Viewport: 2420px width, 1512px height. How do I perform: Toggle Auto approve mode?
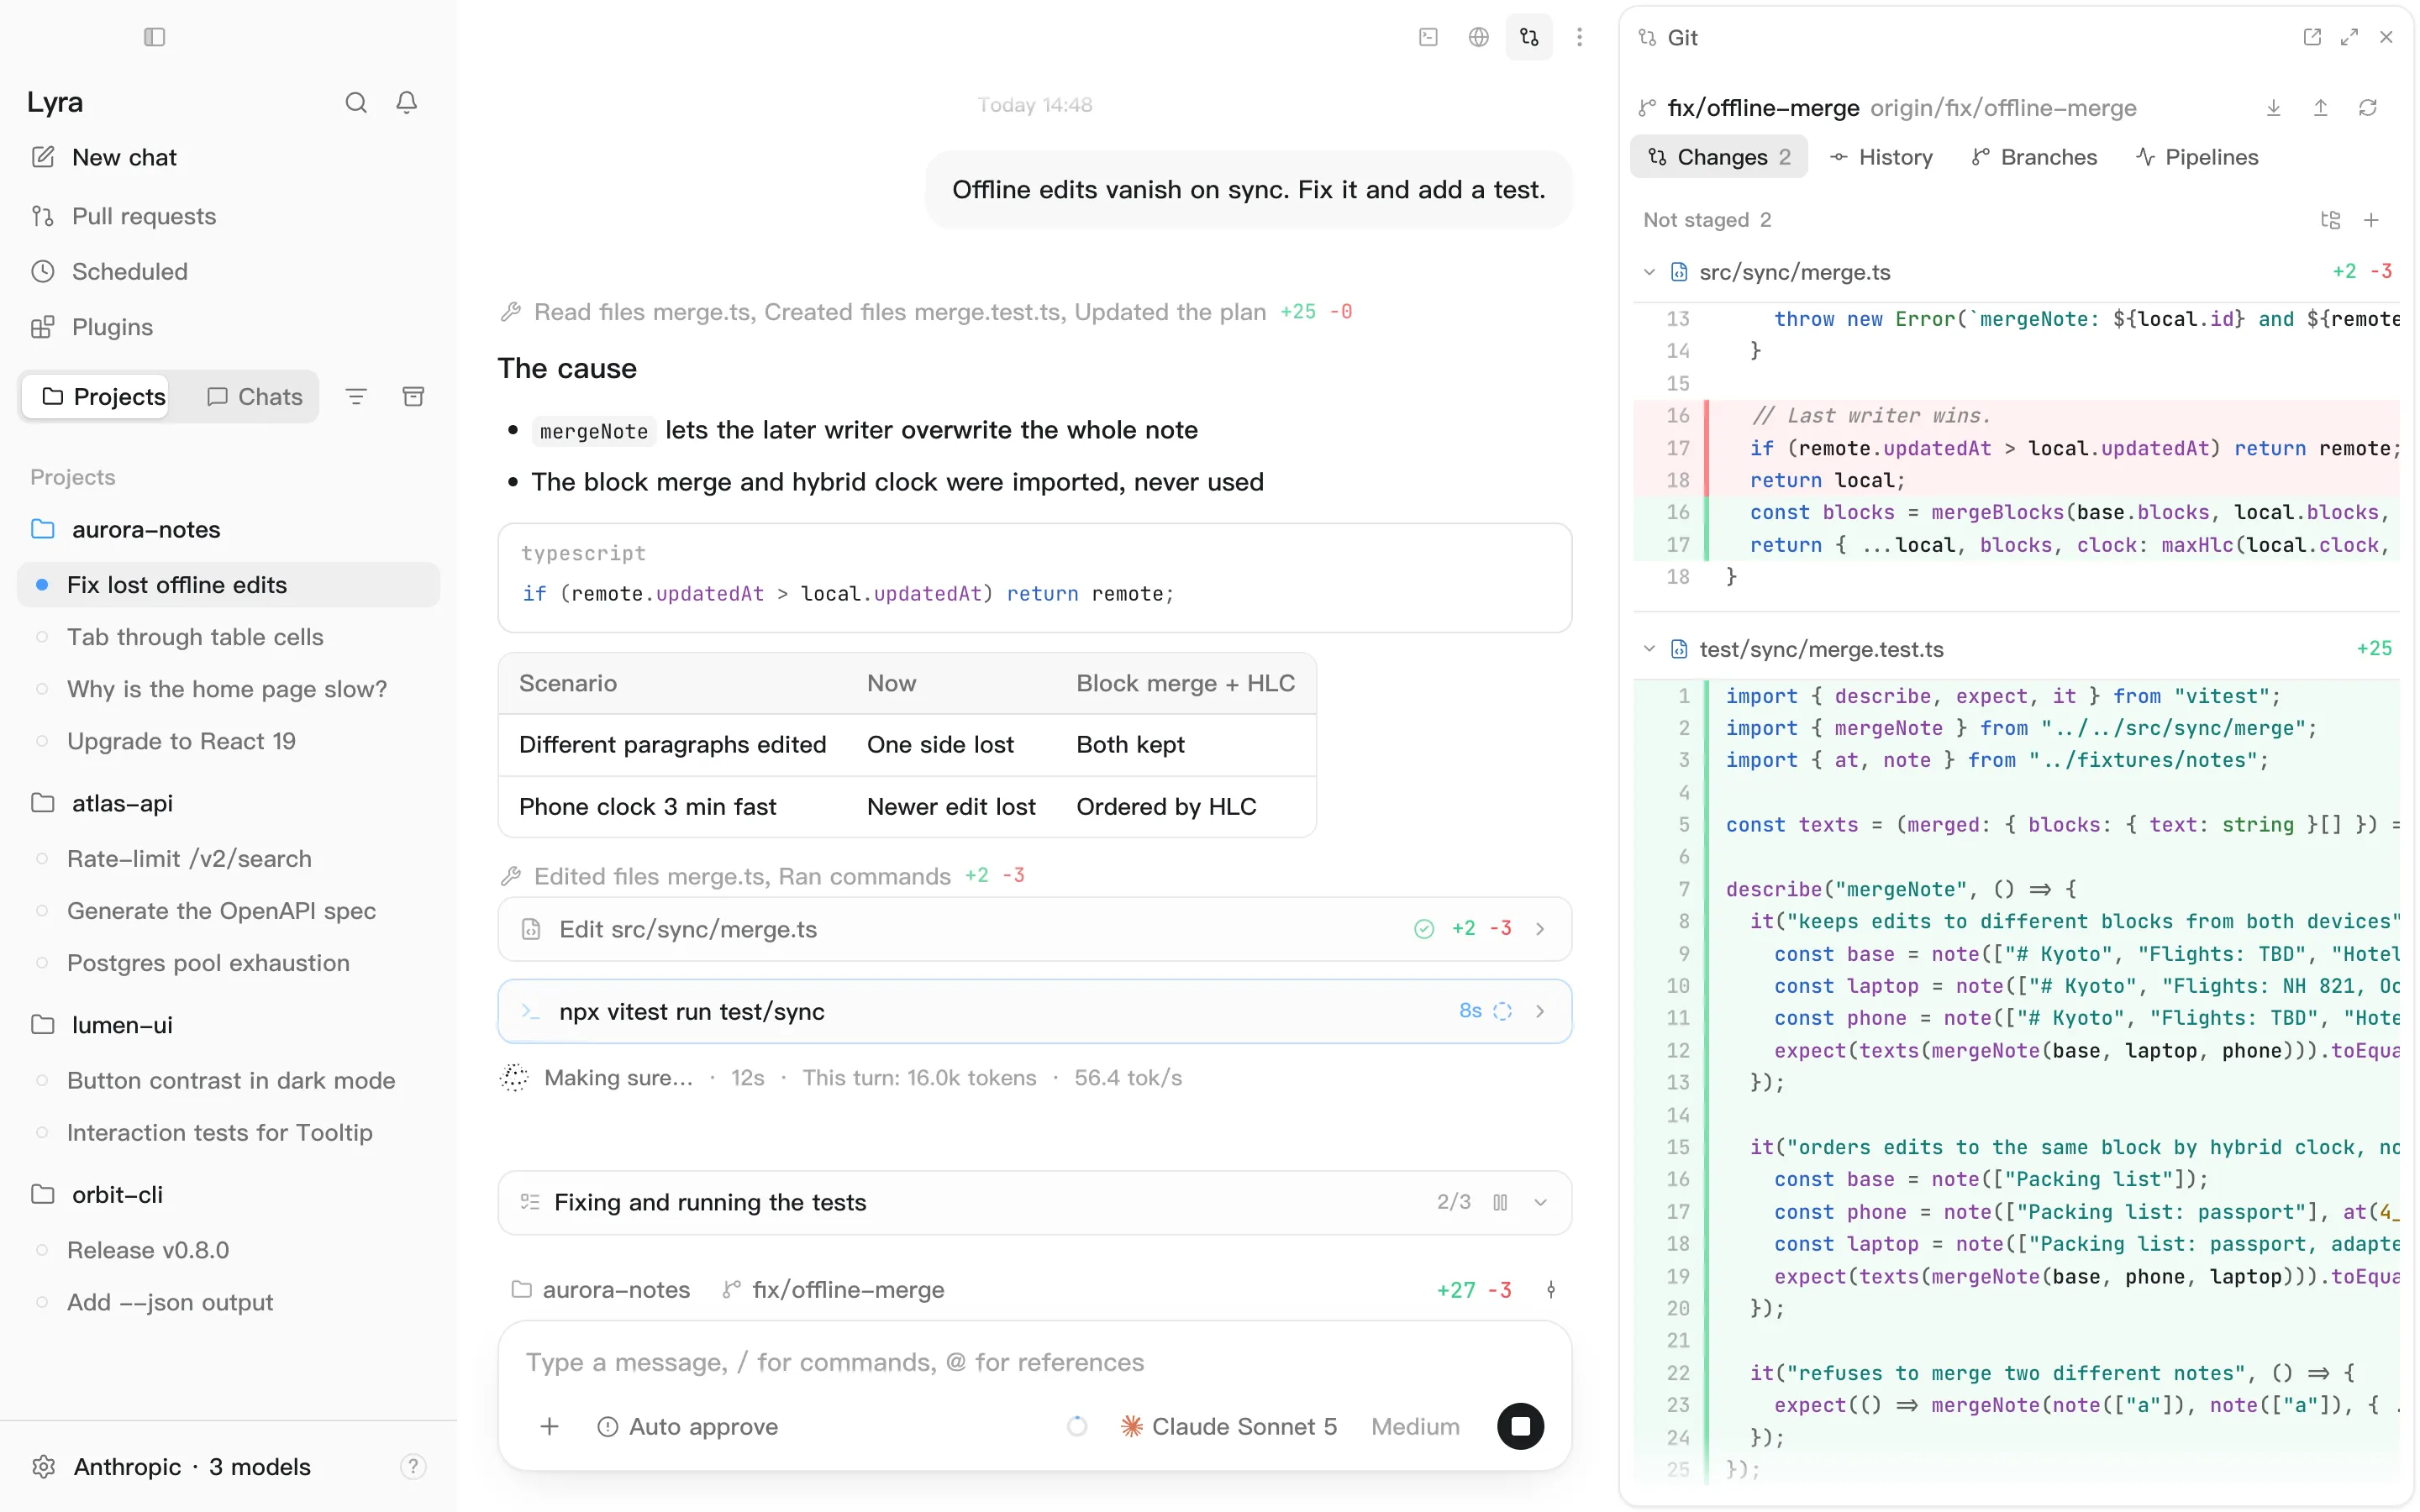[x=688, y=1426]
